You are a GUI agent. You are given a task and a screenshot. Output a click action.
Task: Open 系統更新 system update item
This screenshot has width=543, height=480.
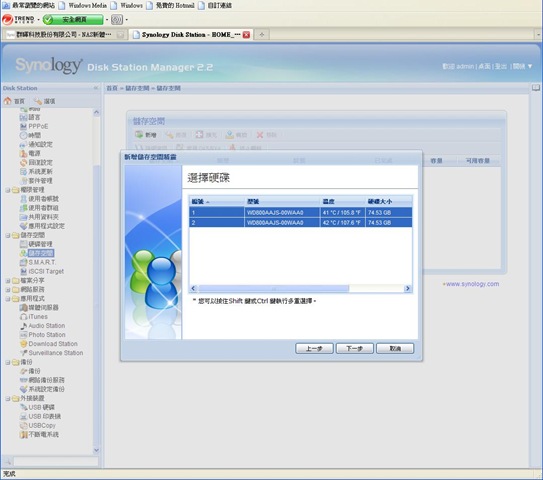36,171
